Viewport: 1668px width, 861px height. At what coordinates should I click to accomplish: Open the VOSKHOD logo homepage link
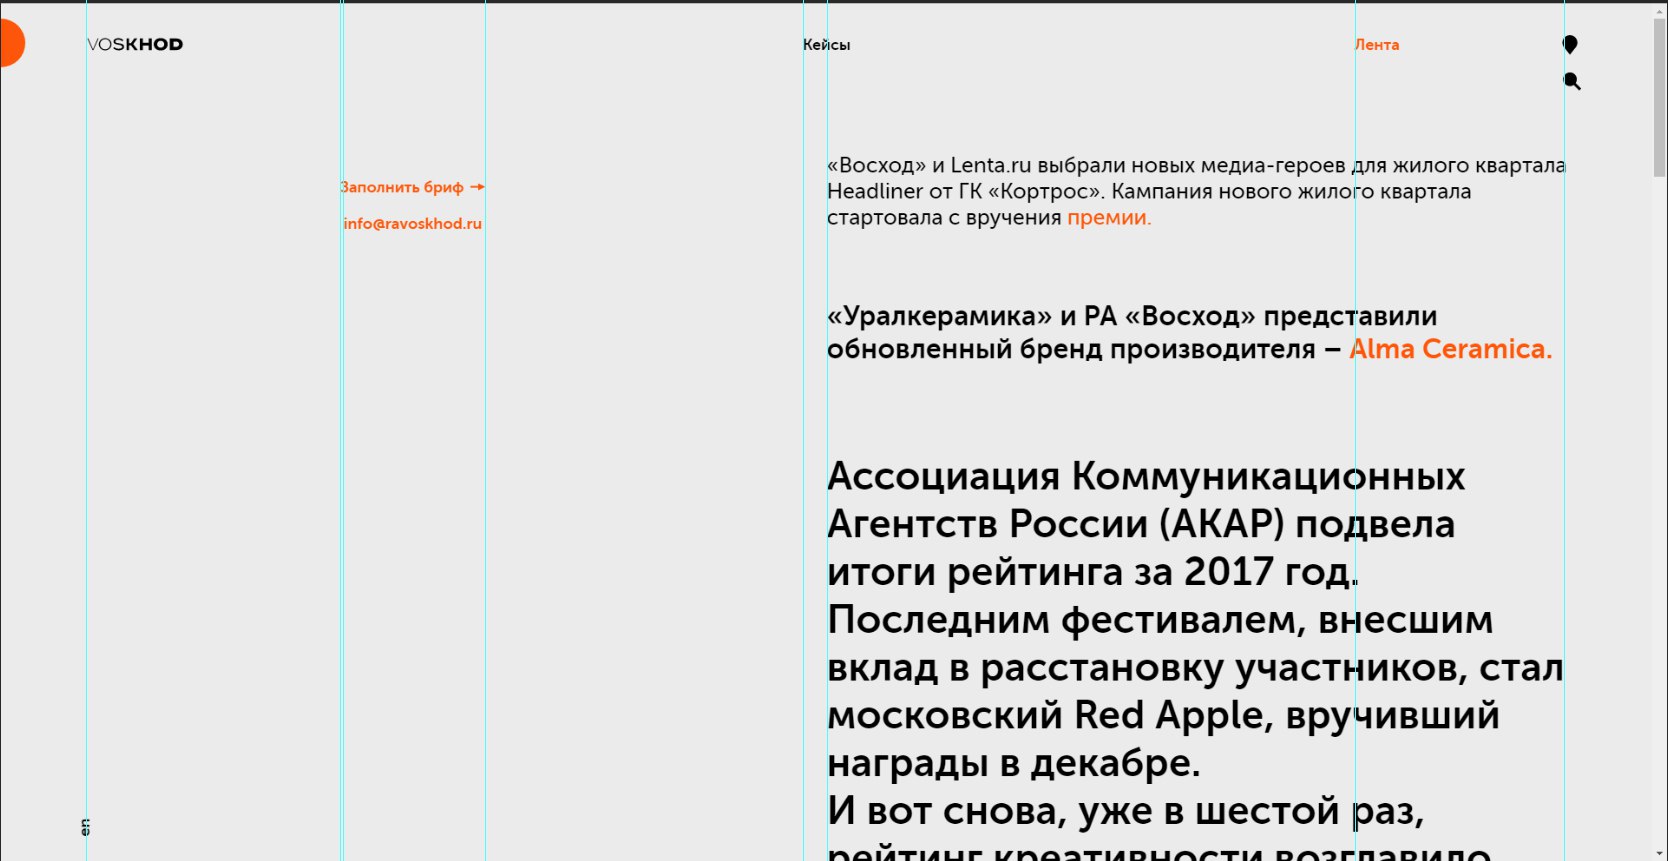(x=135, y=44)
